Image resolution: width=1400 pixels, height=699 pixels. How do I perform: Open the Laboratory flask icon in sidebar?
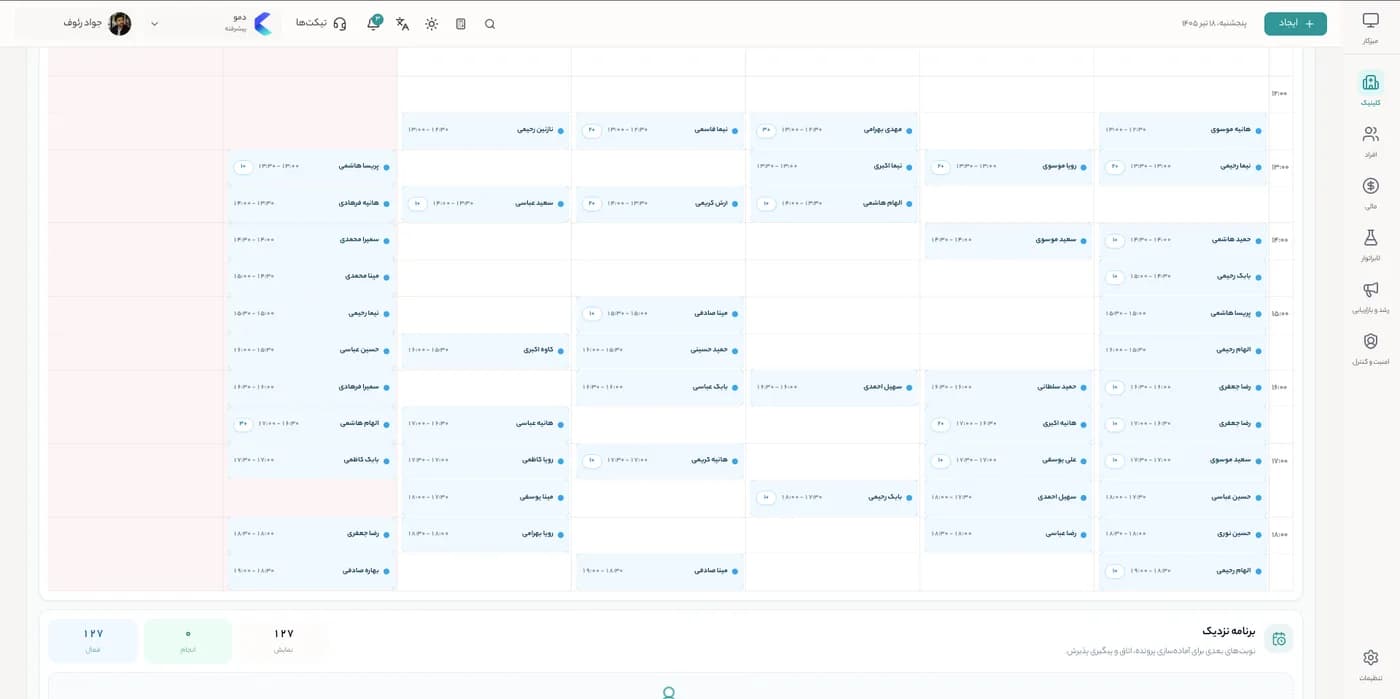(x=1370, y=244)
